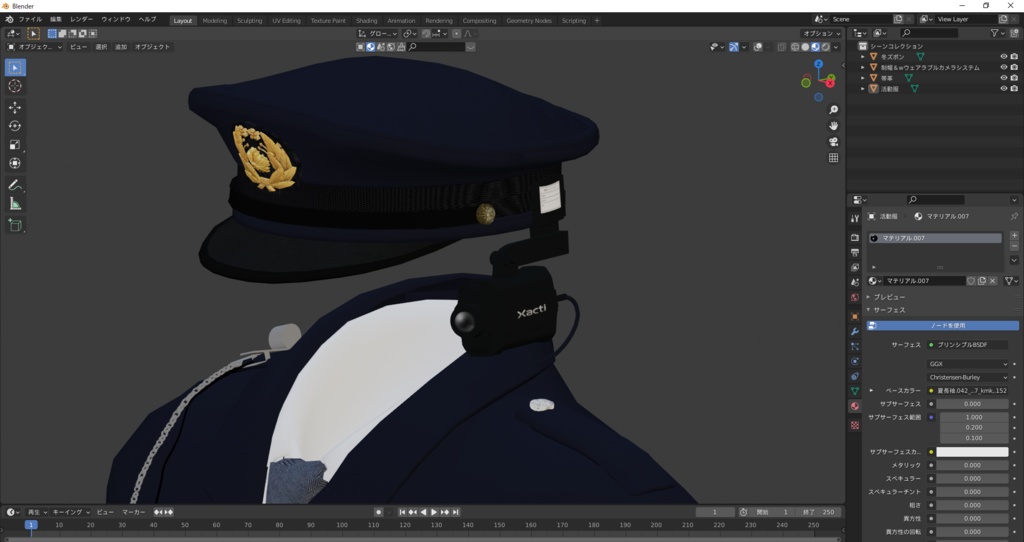Screen dimensions: 1024x542
Task: Open the Christensen-Burley subsurface method dropdown
Action: click(967, 377)
